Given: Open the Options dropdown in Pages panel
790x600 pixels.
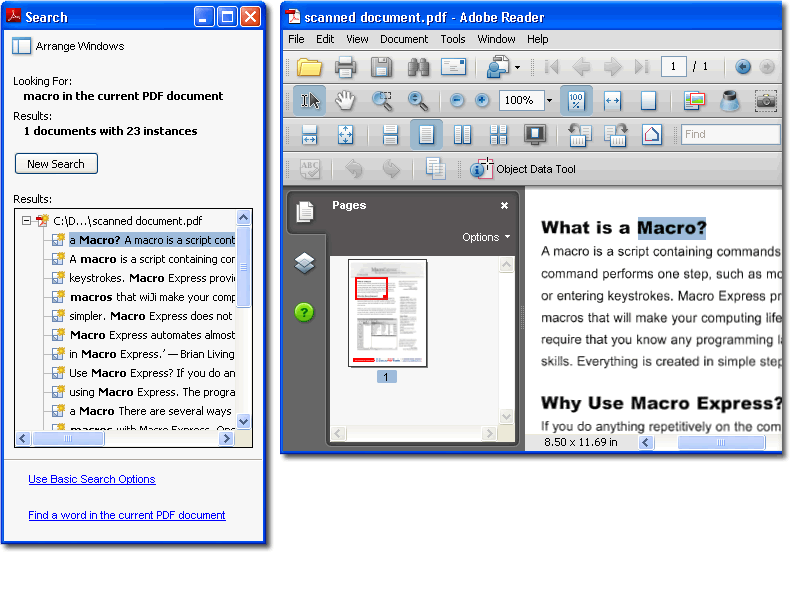Looking at the screenshot, I should point(486,237).
